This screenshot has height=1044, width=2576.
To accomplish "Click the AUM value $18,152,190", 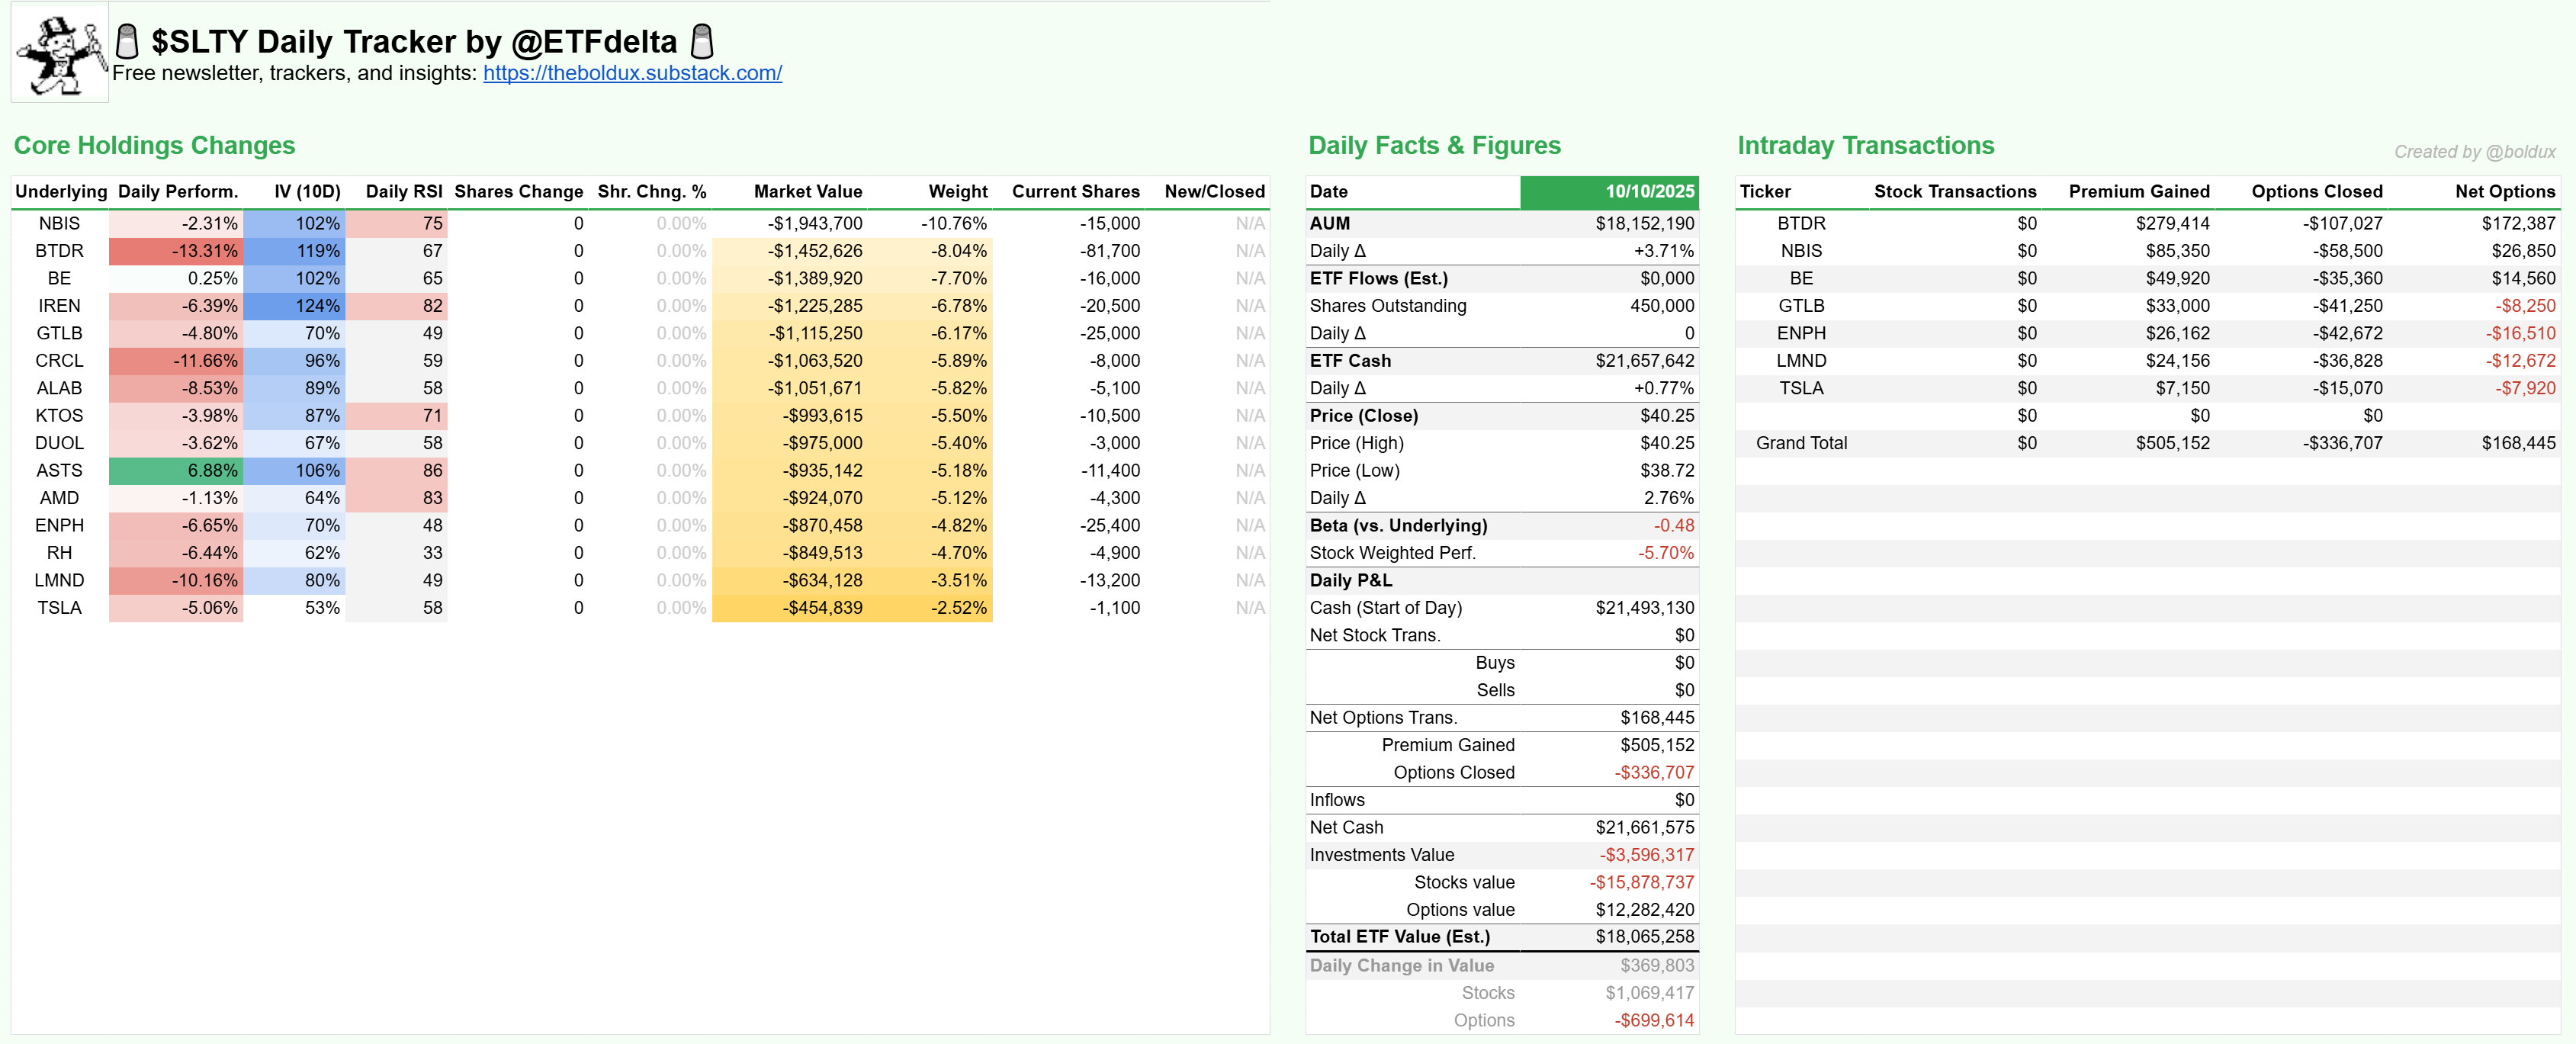I will [x=1644, y=223].
